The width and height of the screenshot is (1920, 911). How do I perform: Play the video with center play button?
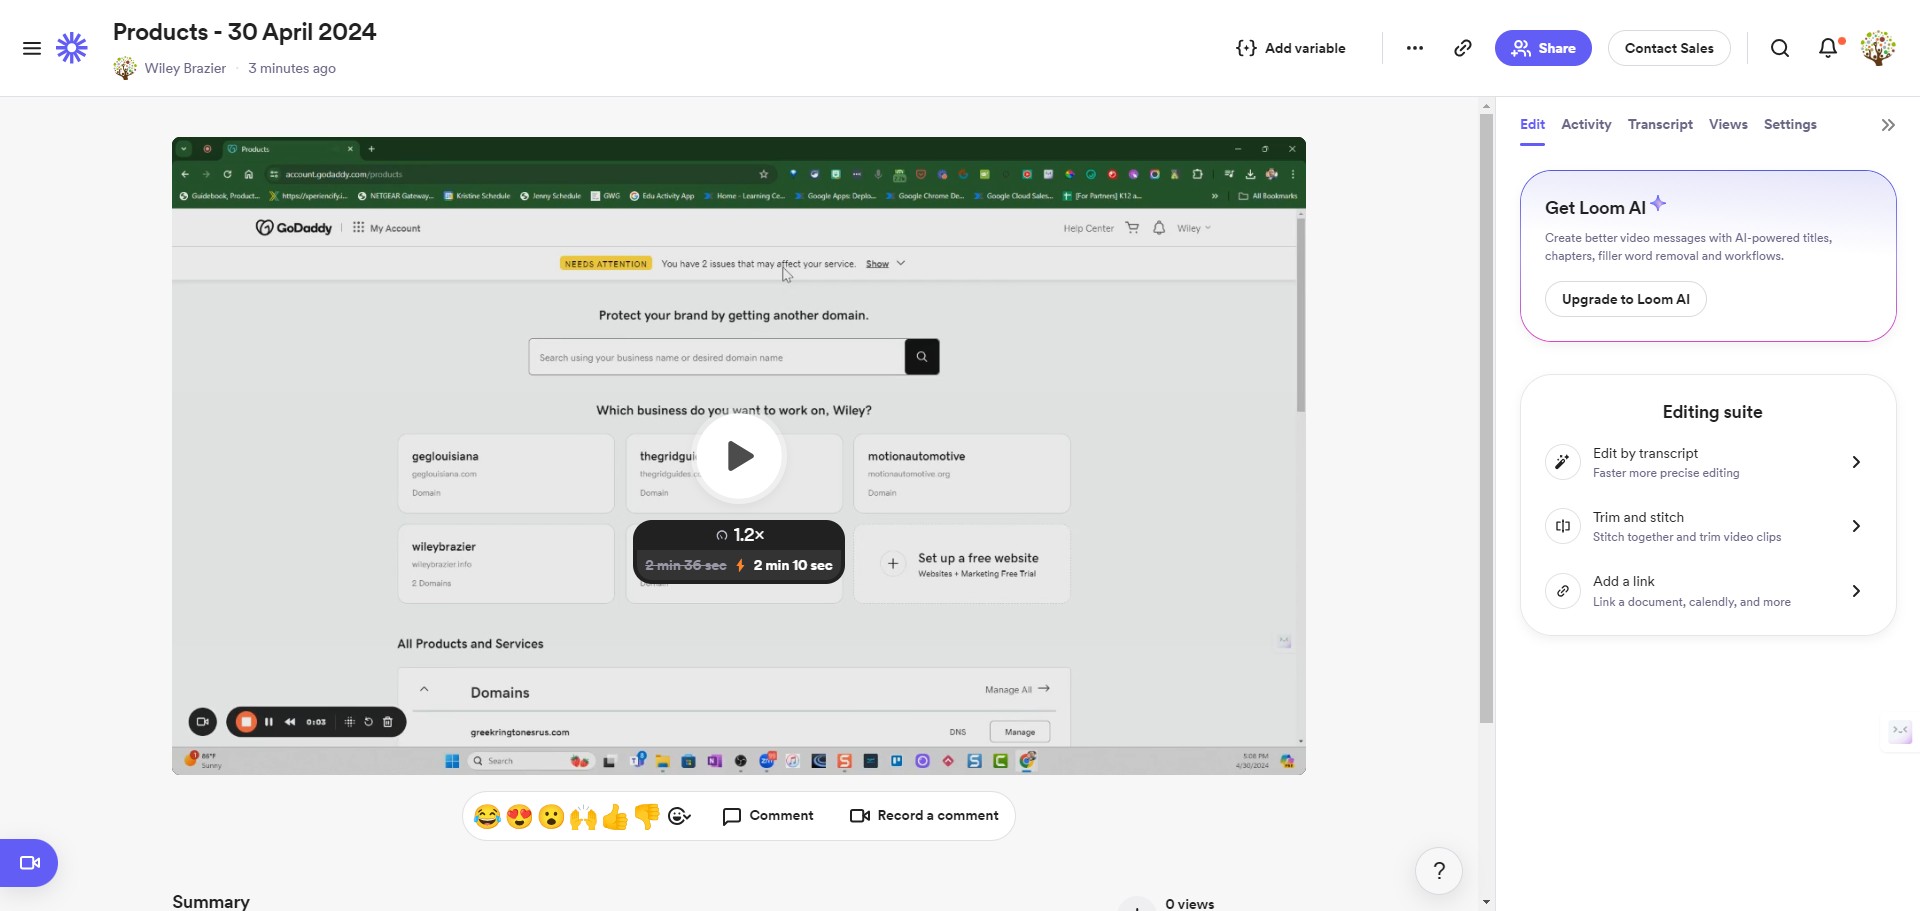point(739,456)
